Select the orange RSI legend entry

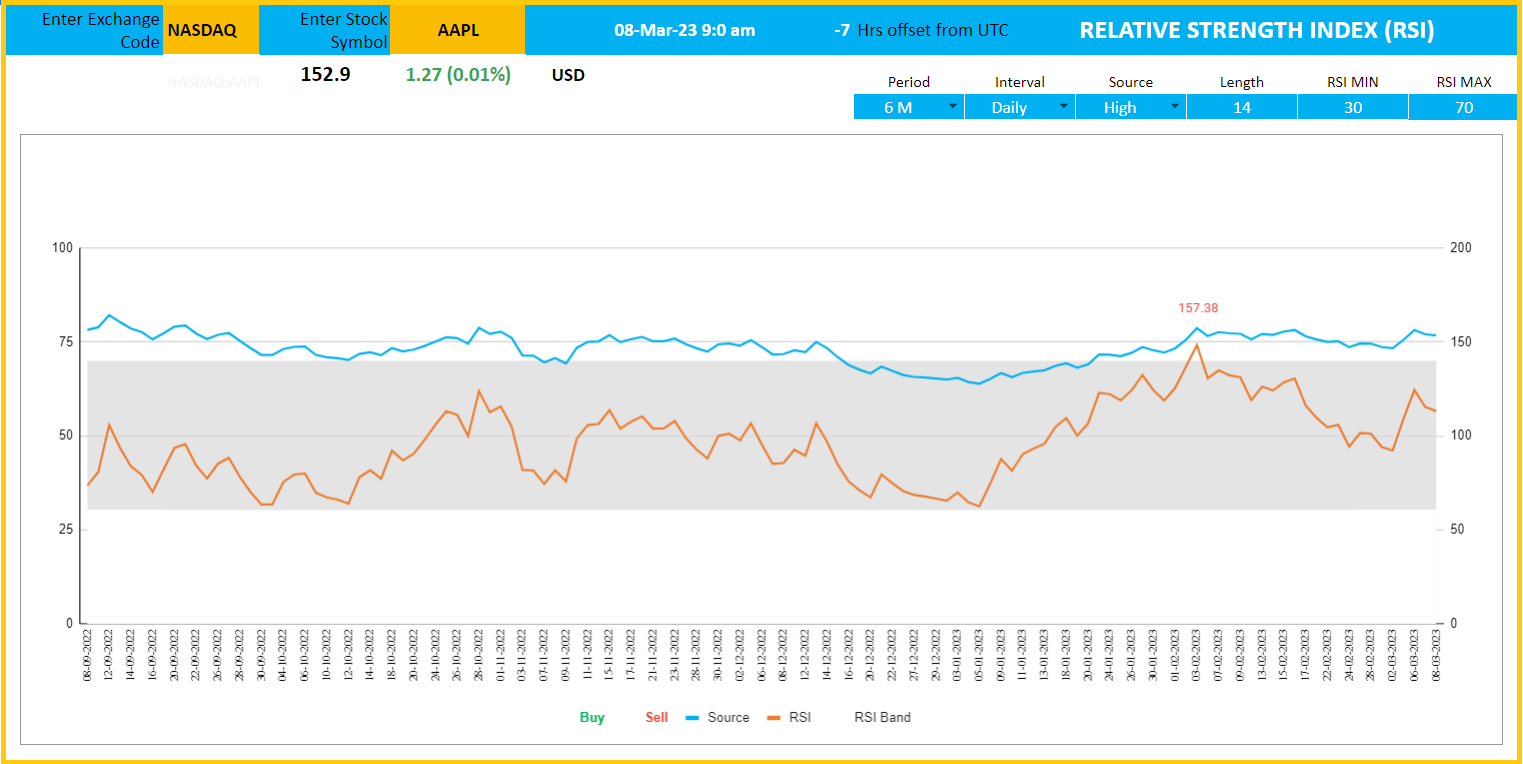point(789,717)
